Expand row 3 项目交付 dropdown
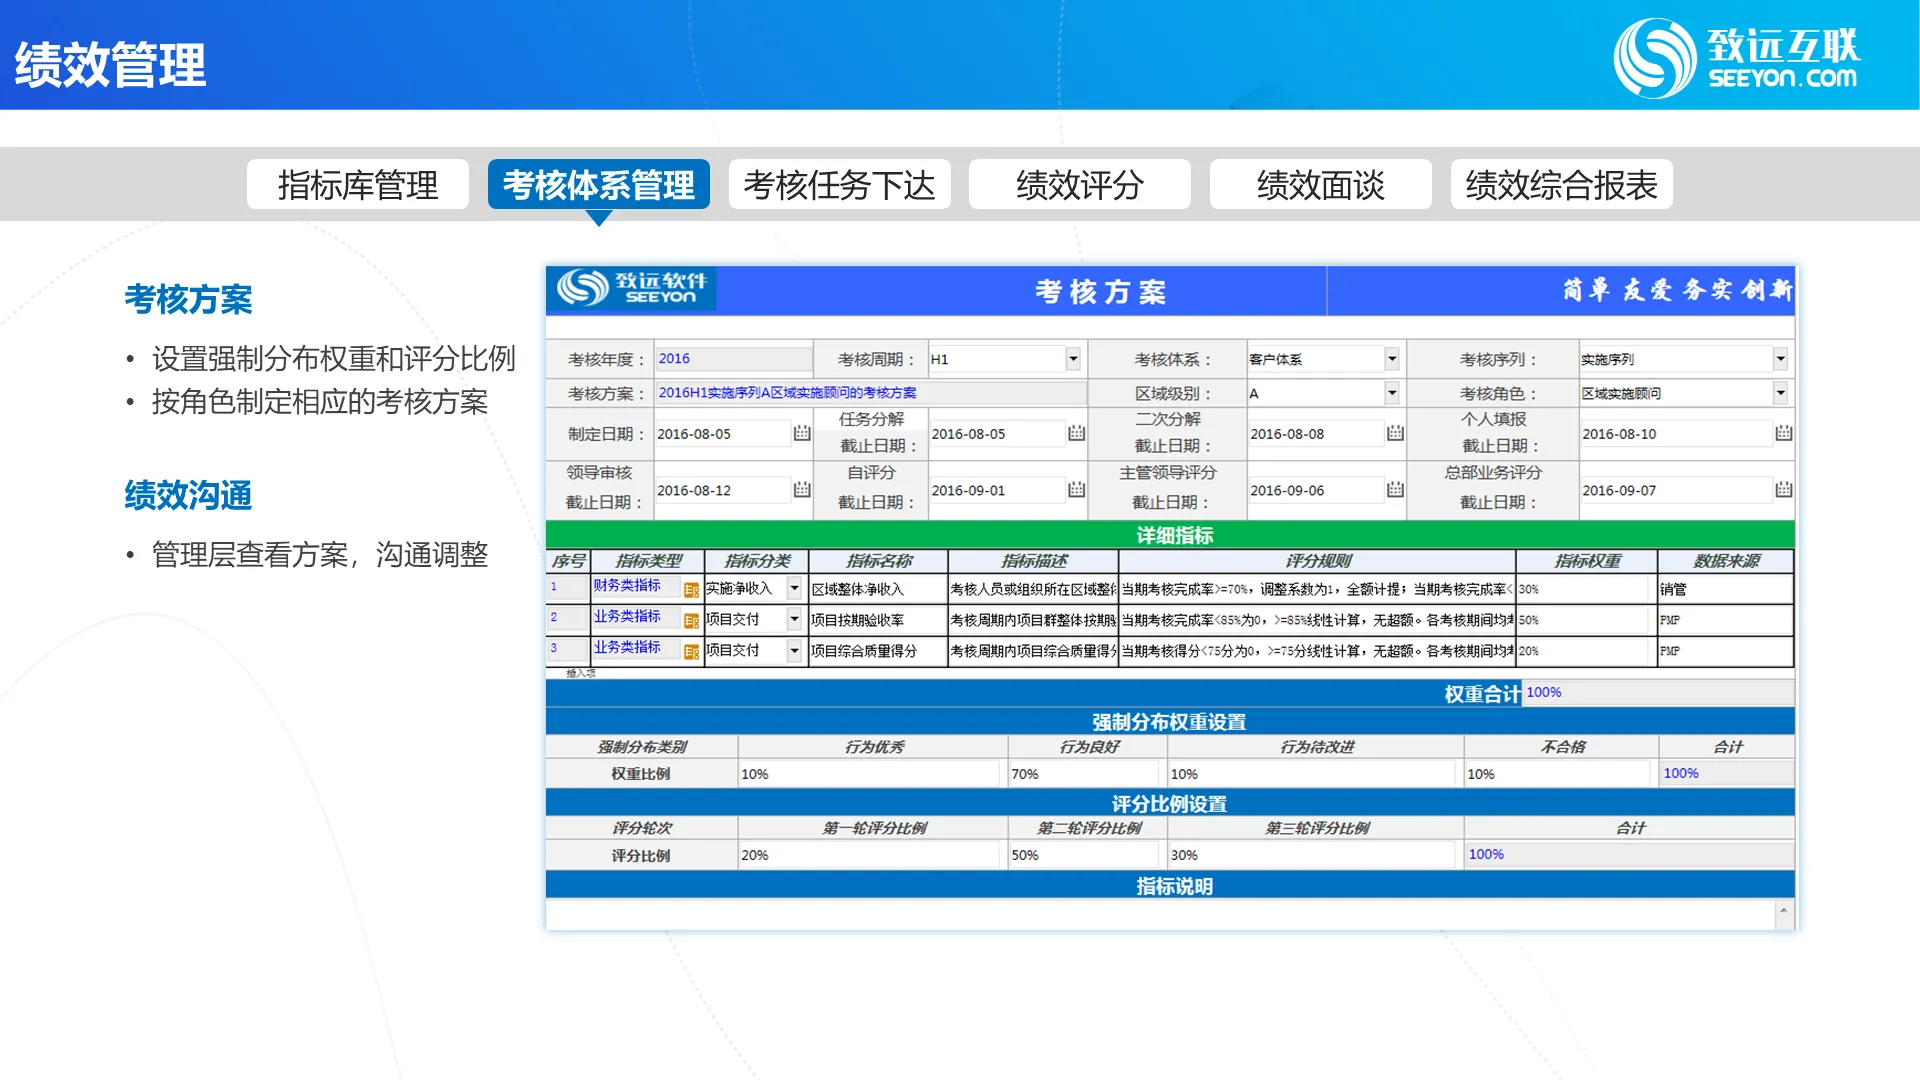 [x=795, y=651]
